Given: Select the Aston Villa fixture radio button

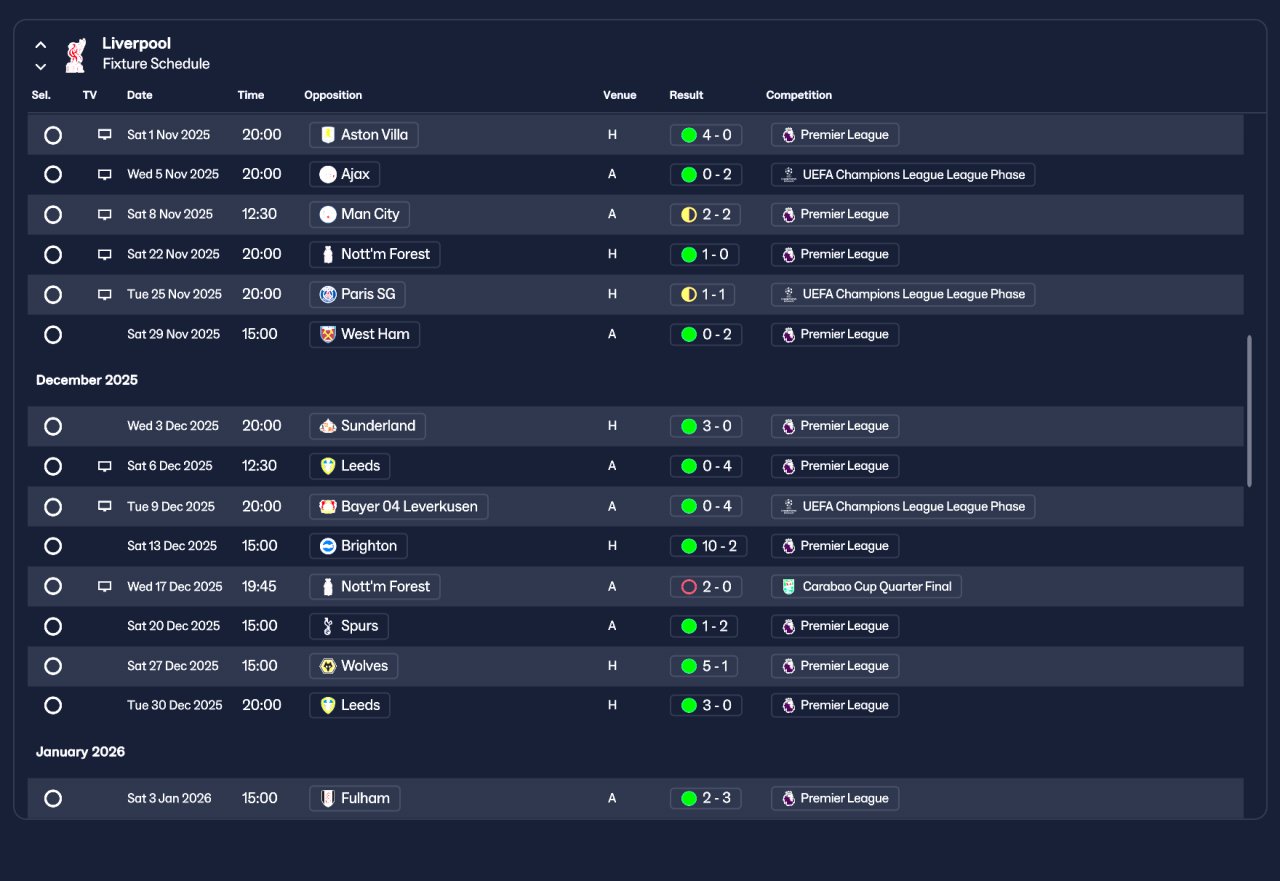Looking at the screenshot, I should [x=53, y=135].
